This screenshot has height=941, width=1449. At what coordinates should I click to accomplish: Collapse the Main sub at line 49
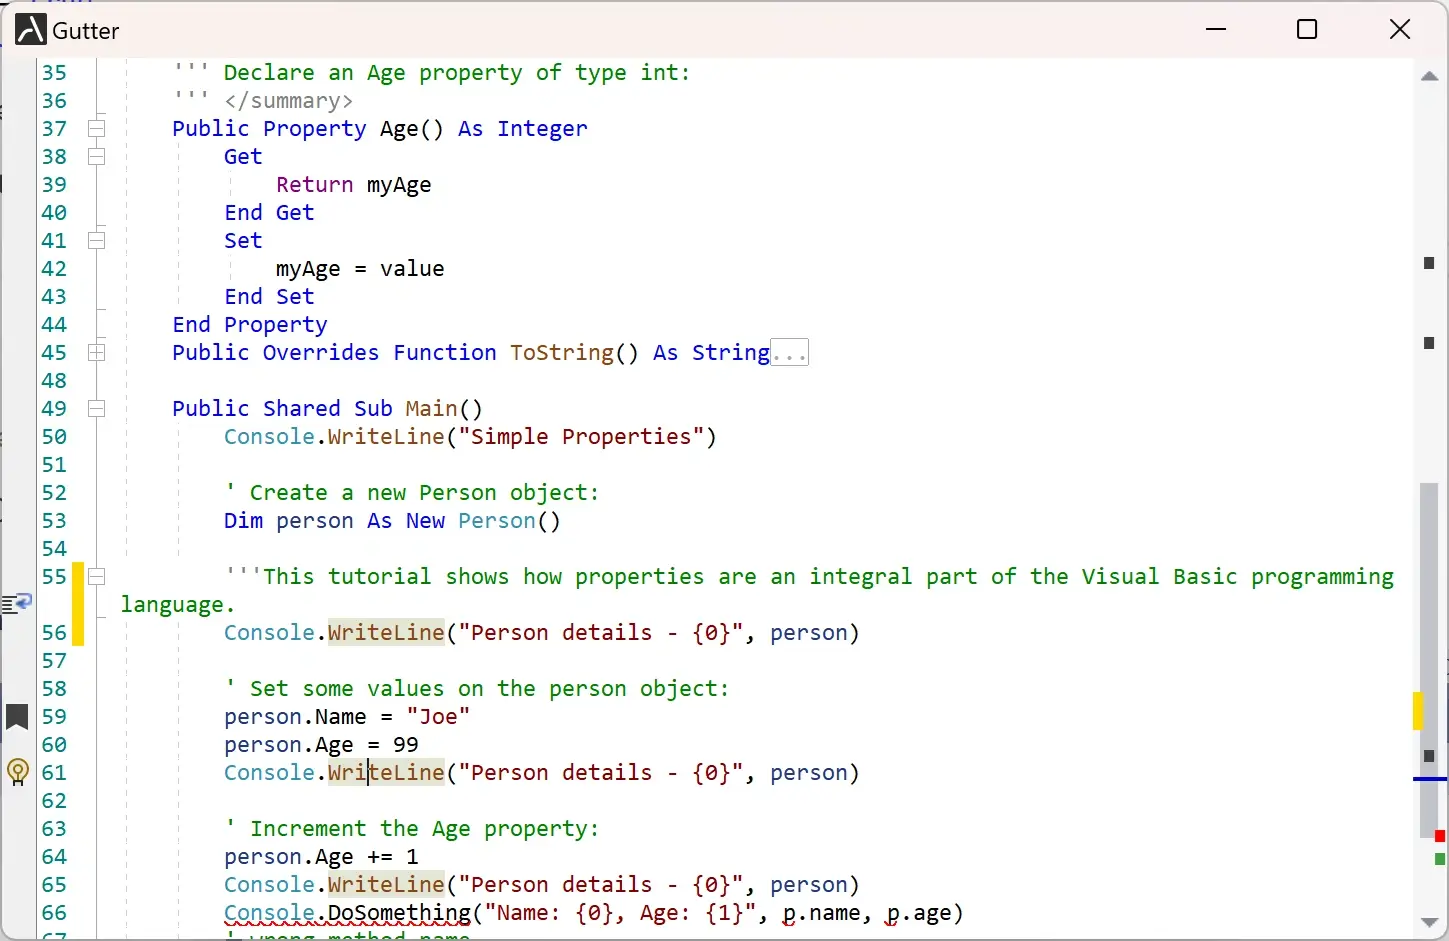(x=97, y=408)
